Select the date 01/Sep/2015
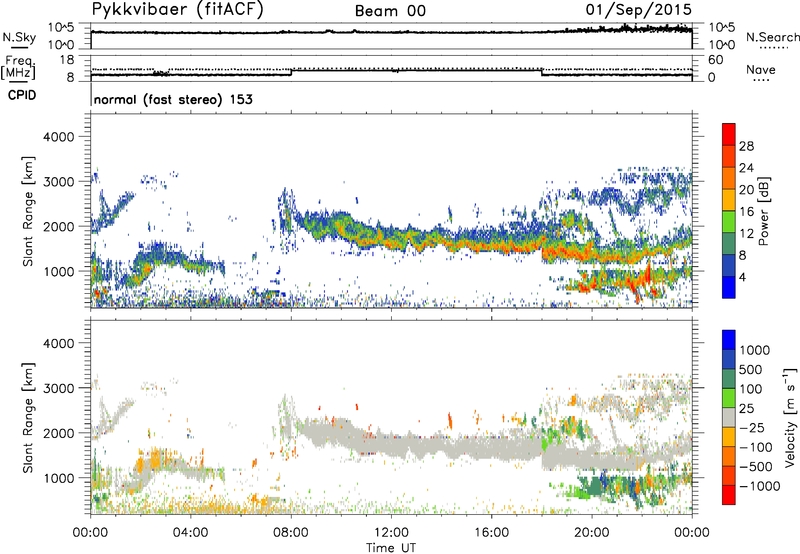The height and width of the screenshot is (554, 800). coord(639,9)
